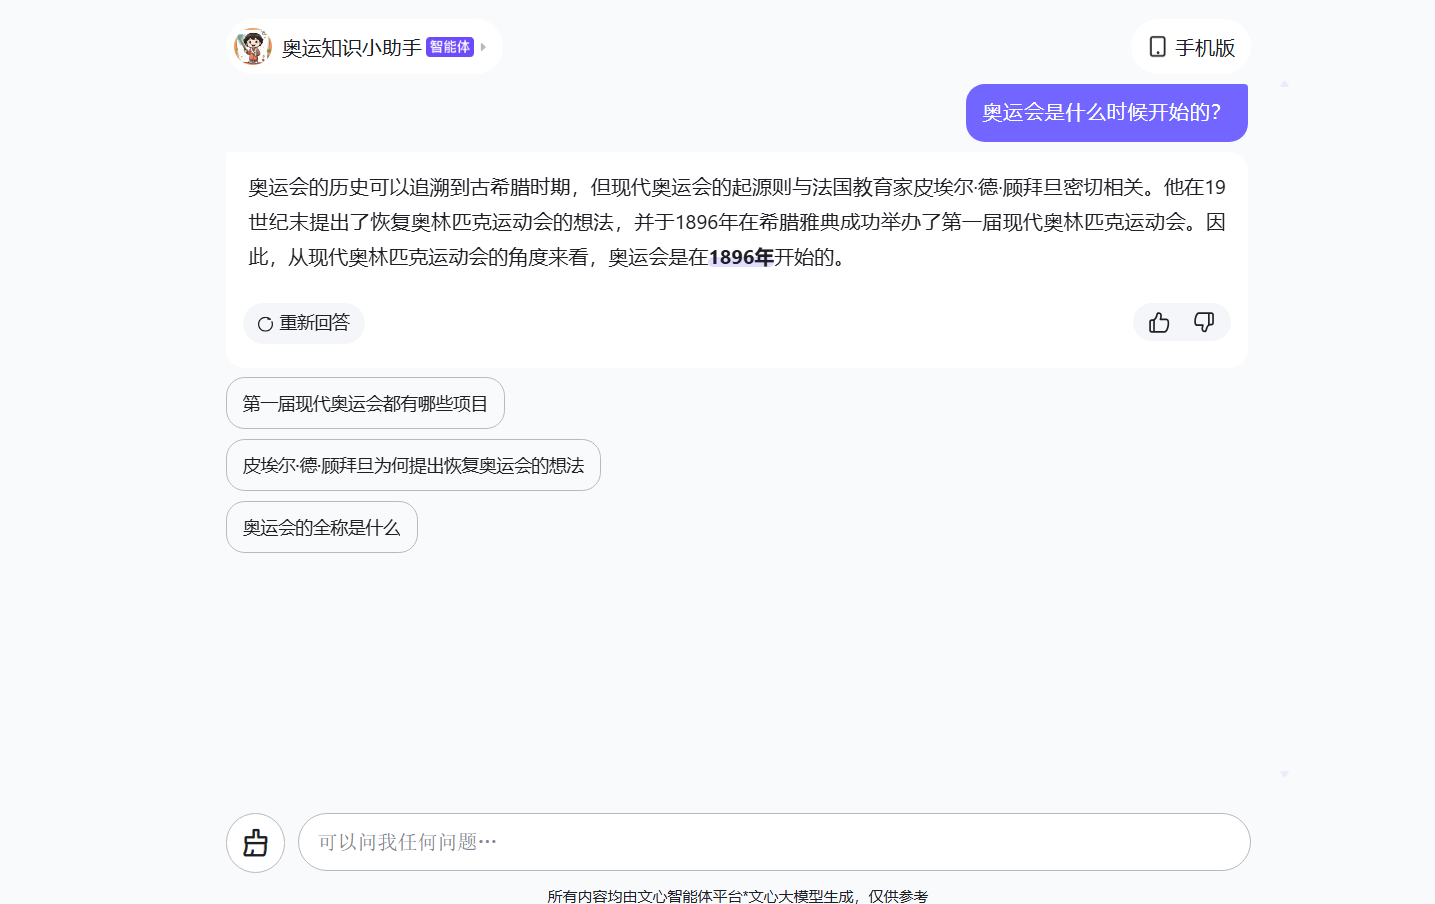This screenshot has width=1435, height=904.
Task: Dislike the answer with thumbs-down icon
Action: pos(1204,322)
